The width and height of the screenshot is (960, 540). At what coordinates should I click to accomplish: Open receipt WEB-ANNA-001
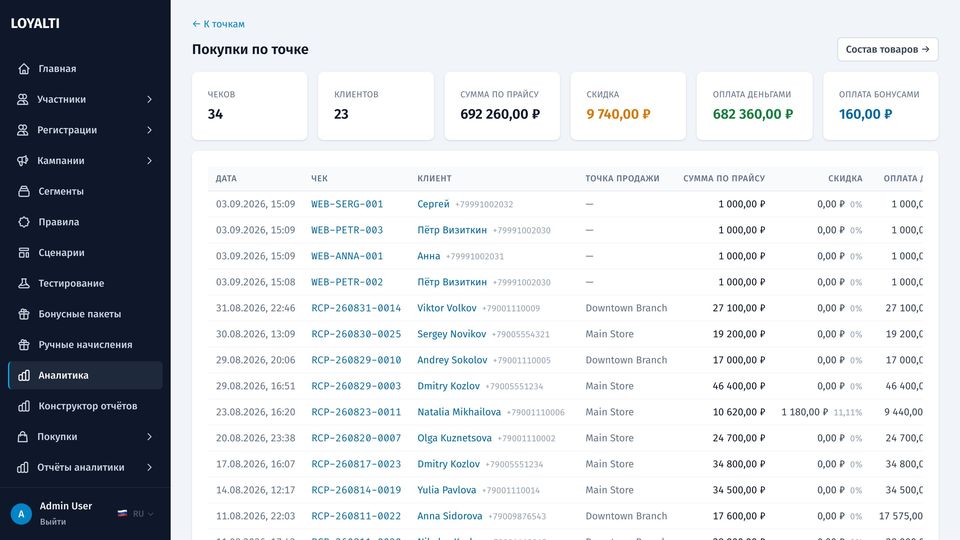(347, 256)
